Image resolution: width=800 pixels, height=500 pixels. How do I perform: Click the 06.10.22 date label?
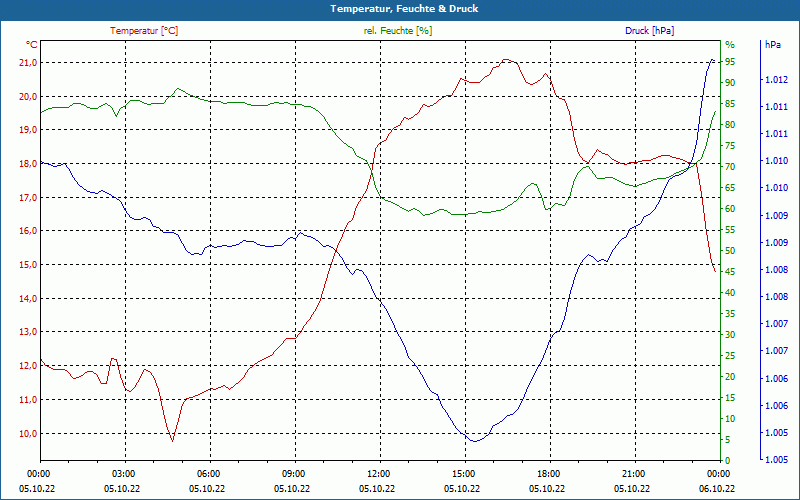(x=717, y=489)
